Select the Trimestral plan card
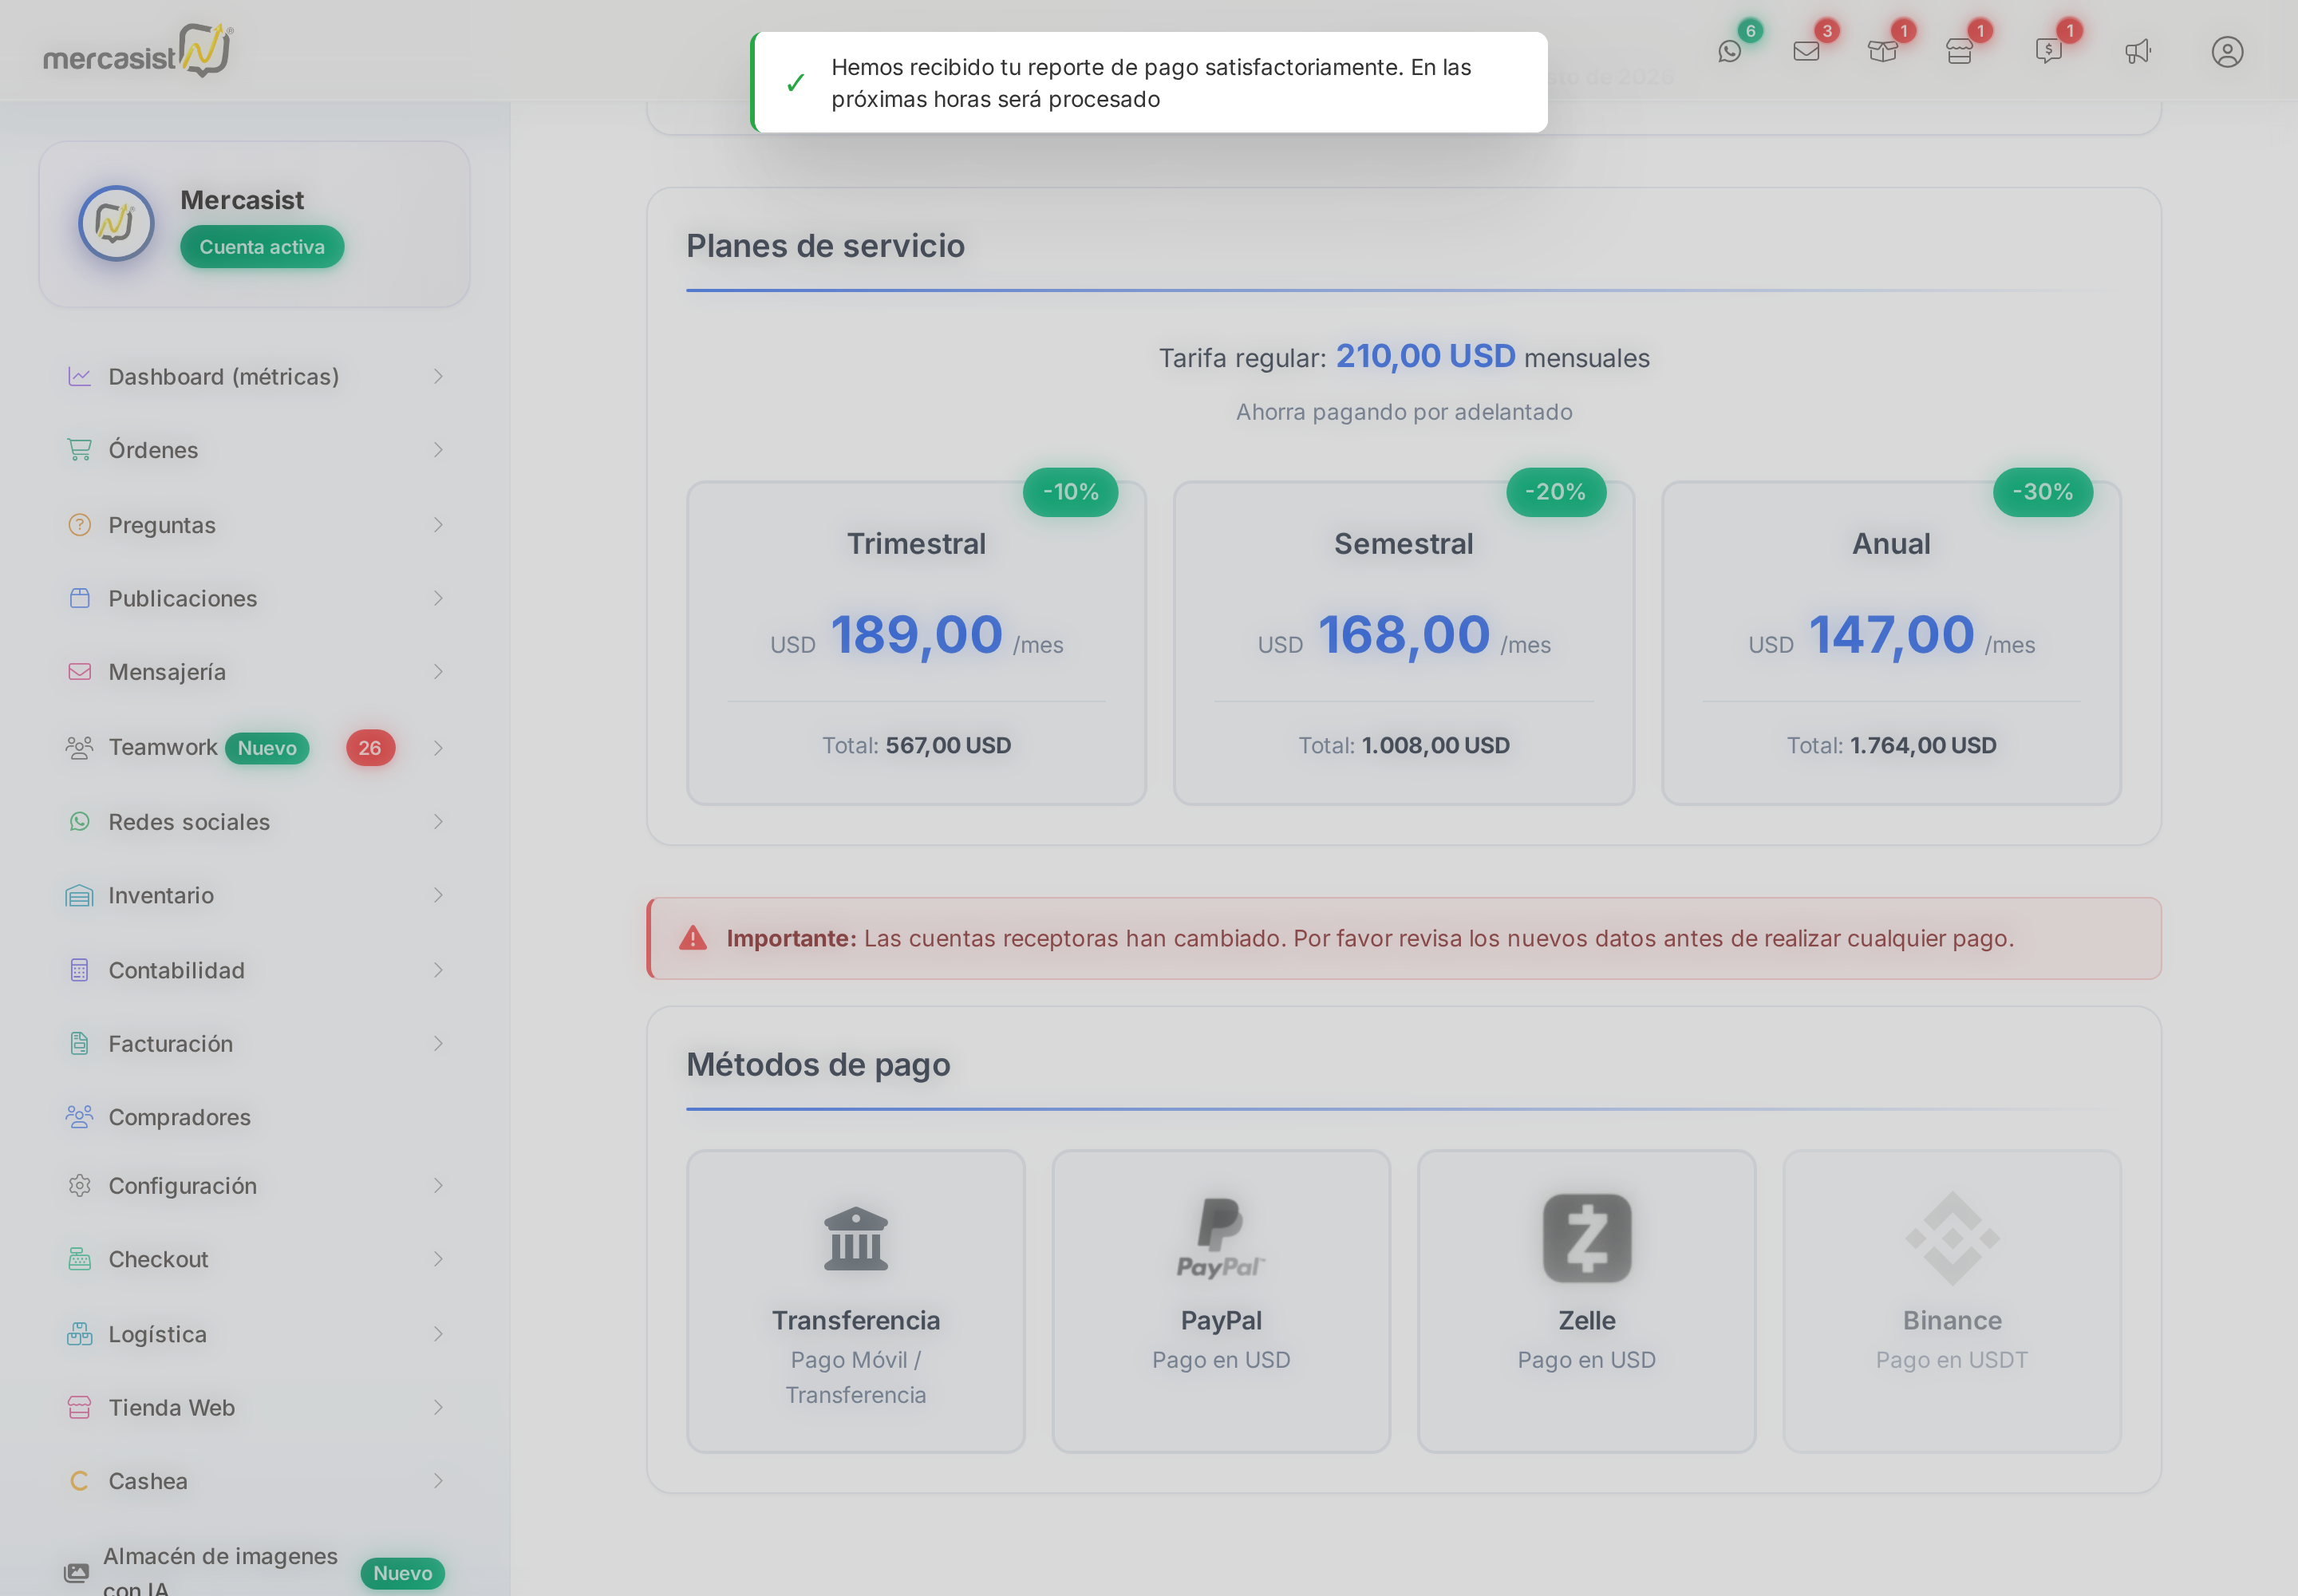 (x=916, y=643)
